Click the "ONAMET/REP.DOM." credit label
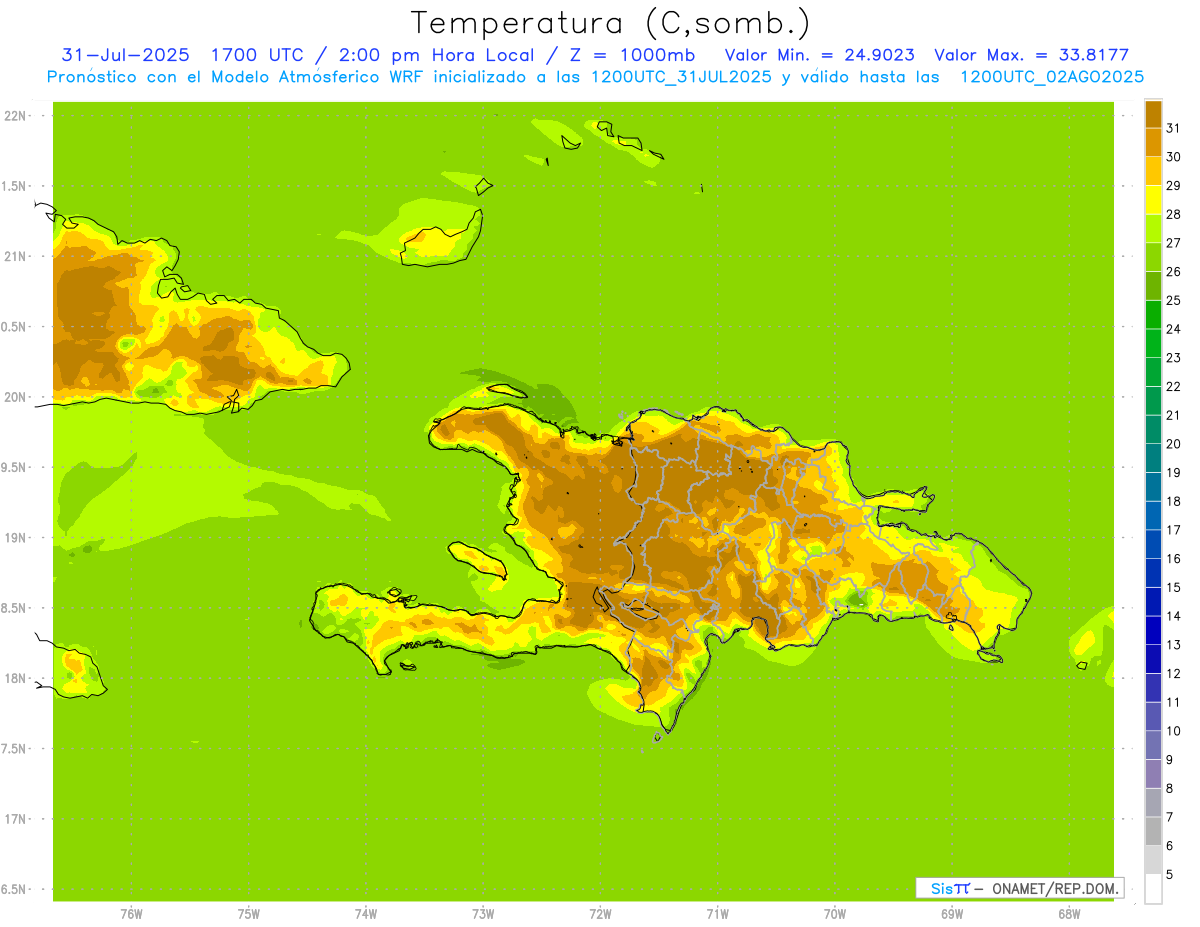 (1054, 888)
